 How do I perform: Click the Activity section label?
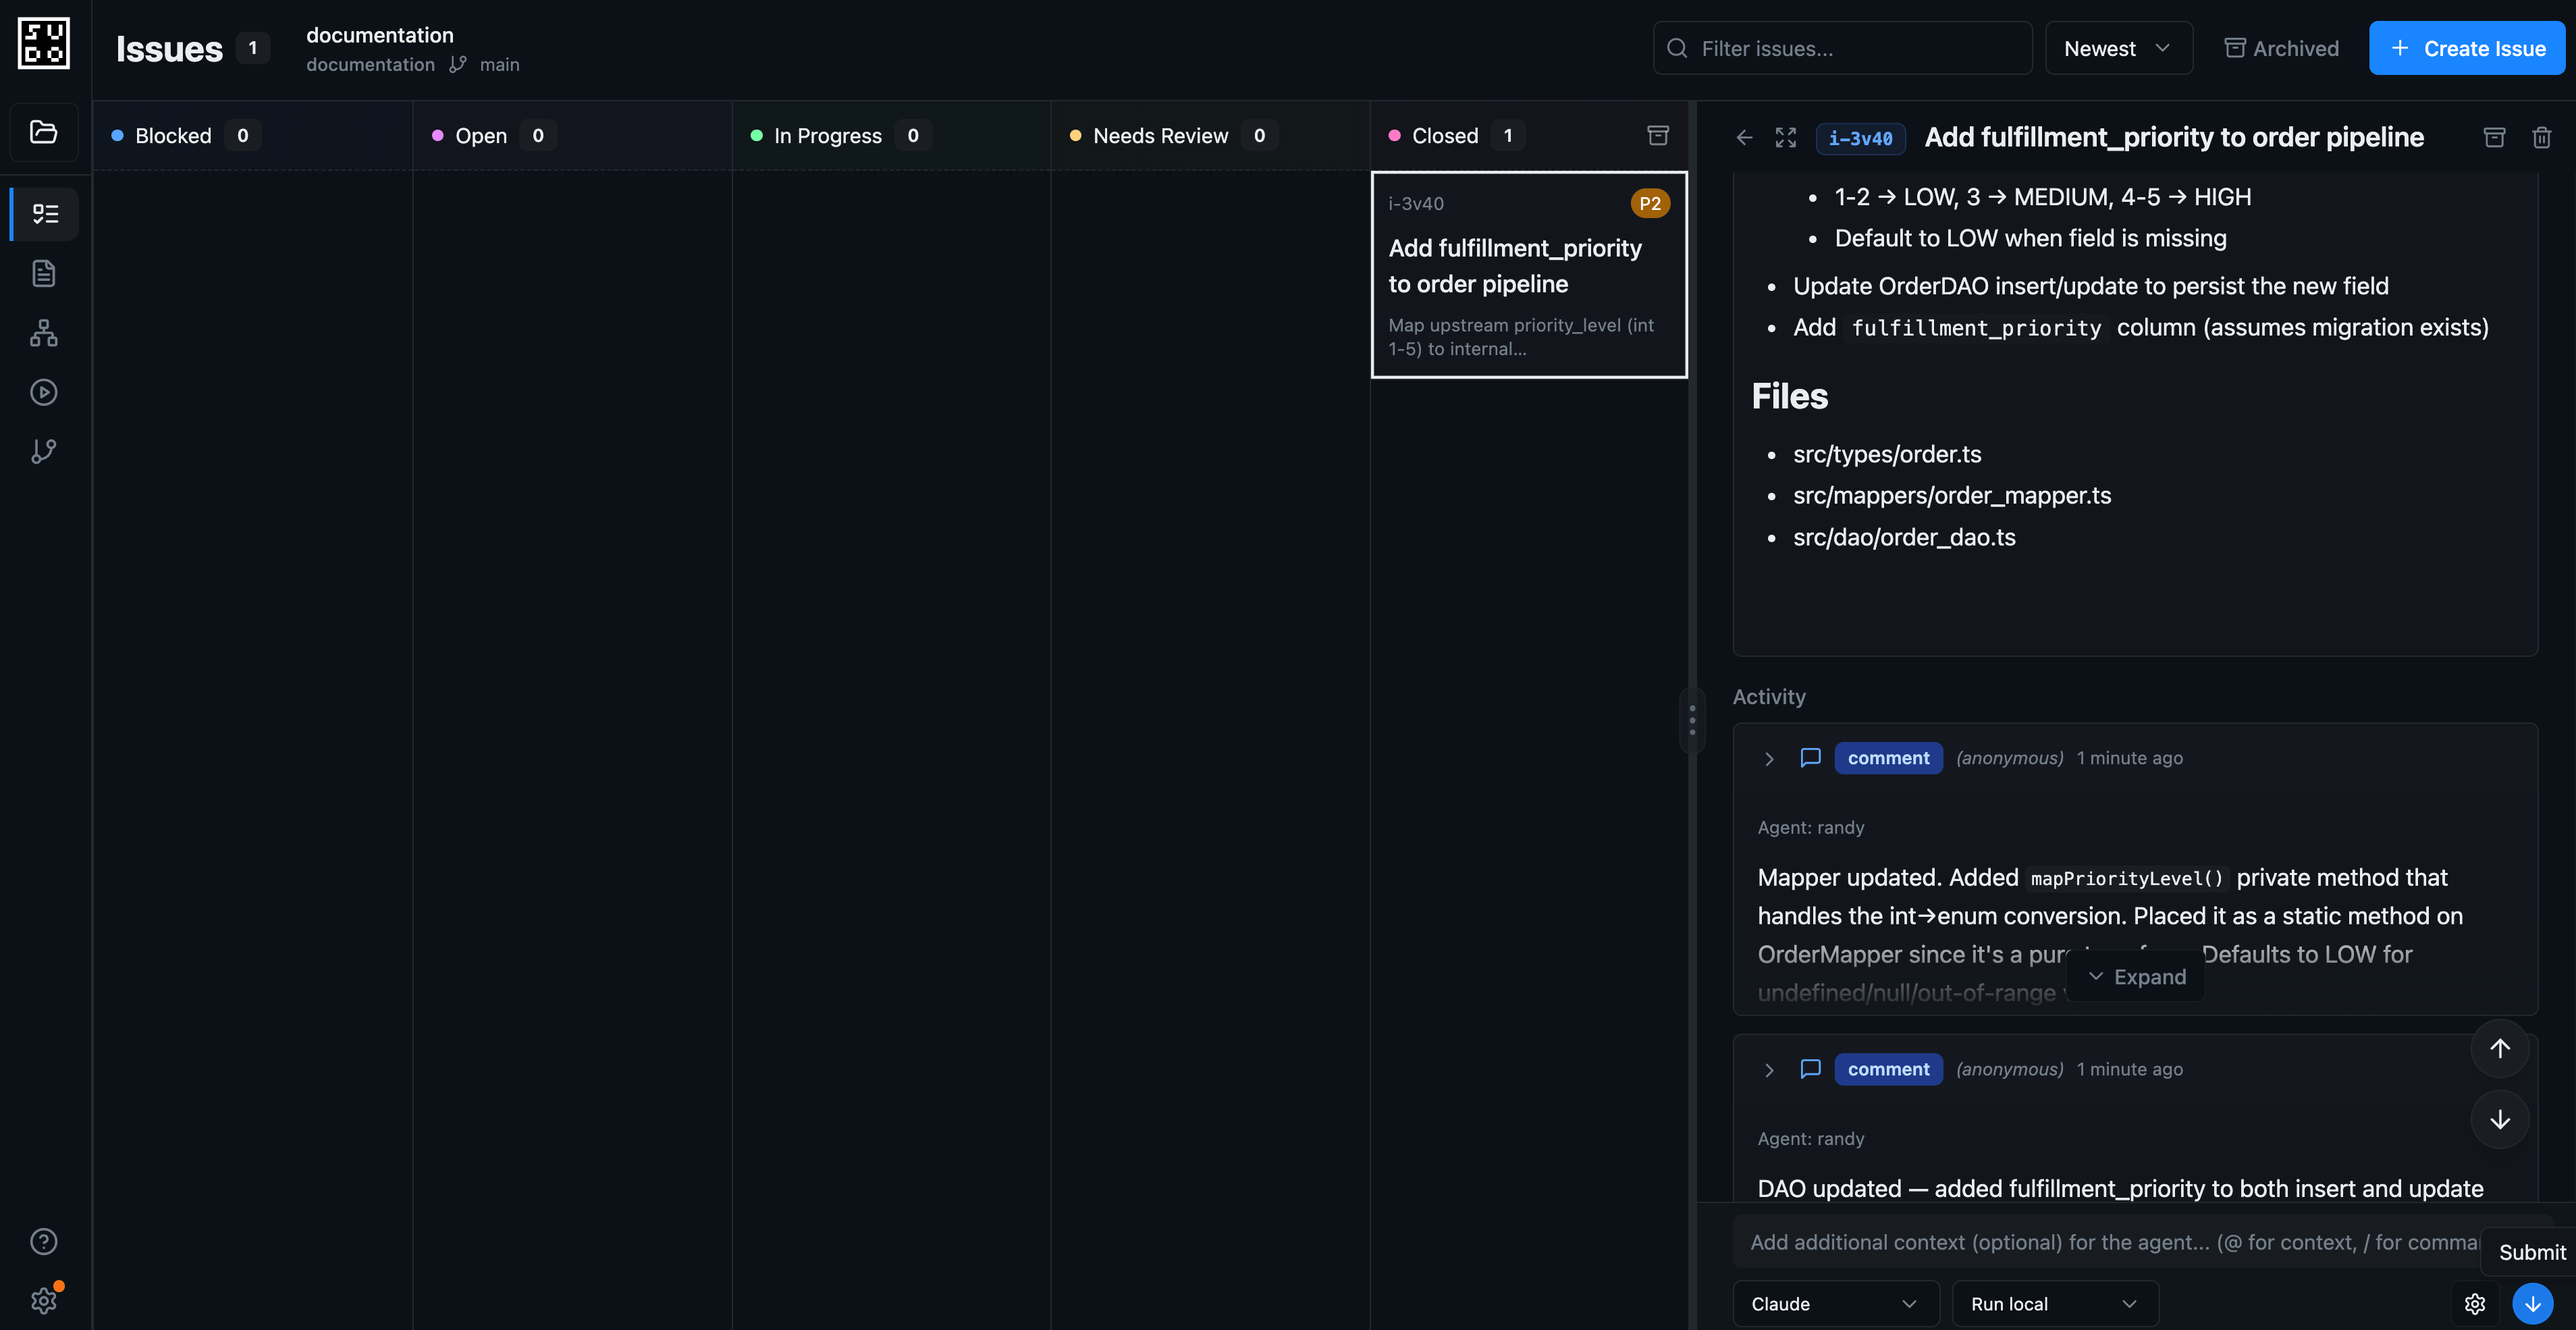[x=1769, y=697]
